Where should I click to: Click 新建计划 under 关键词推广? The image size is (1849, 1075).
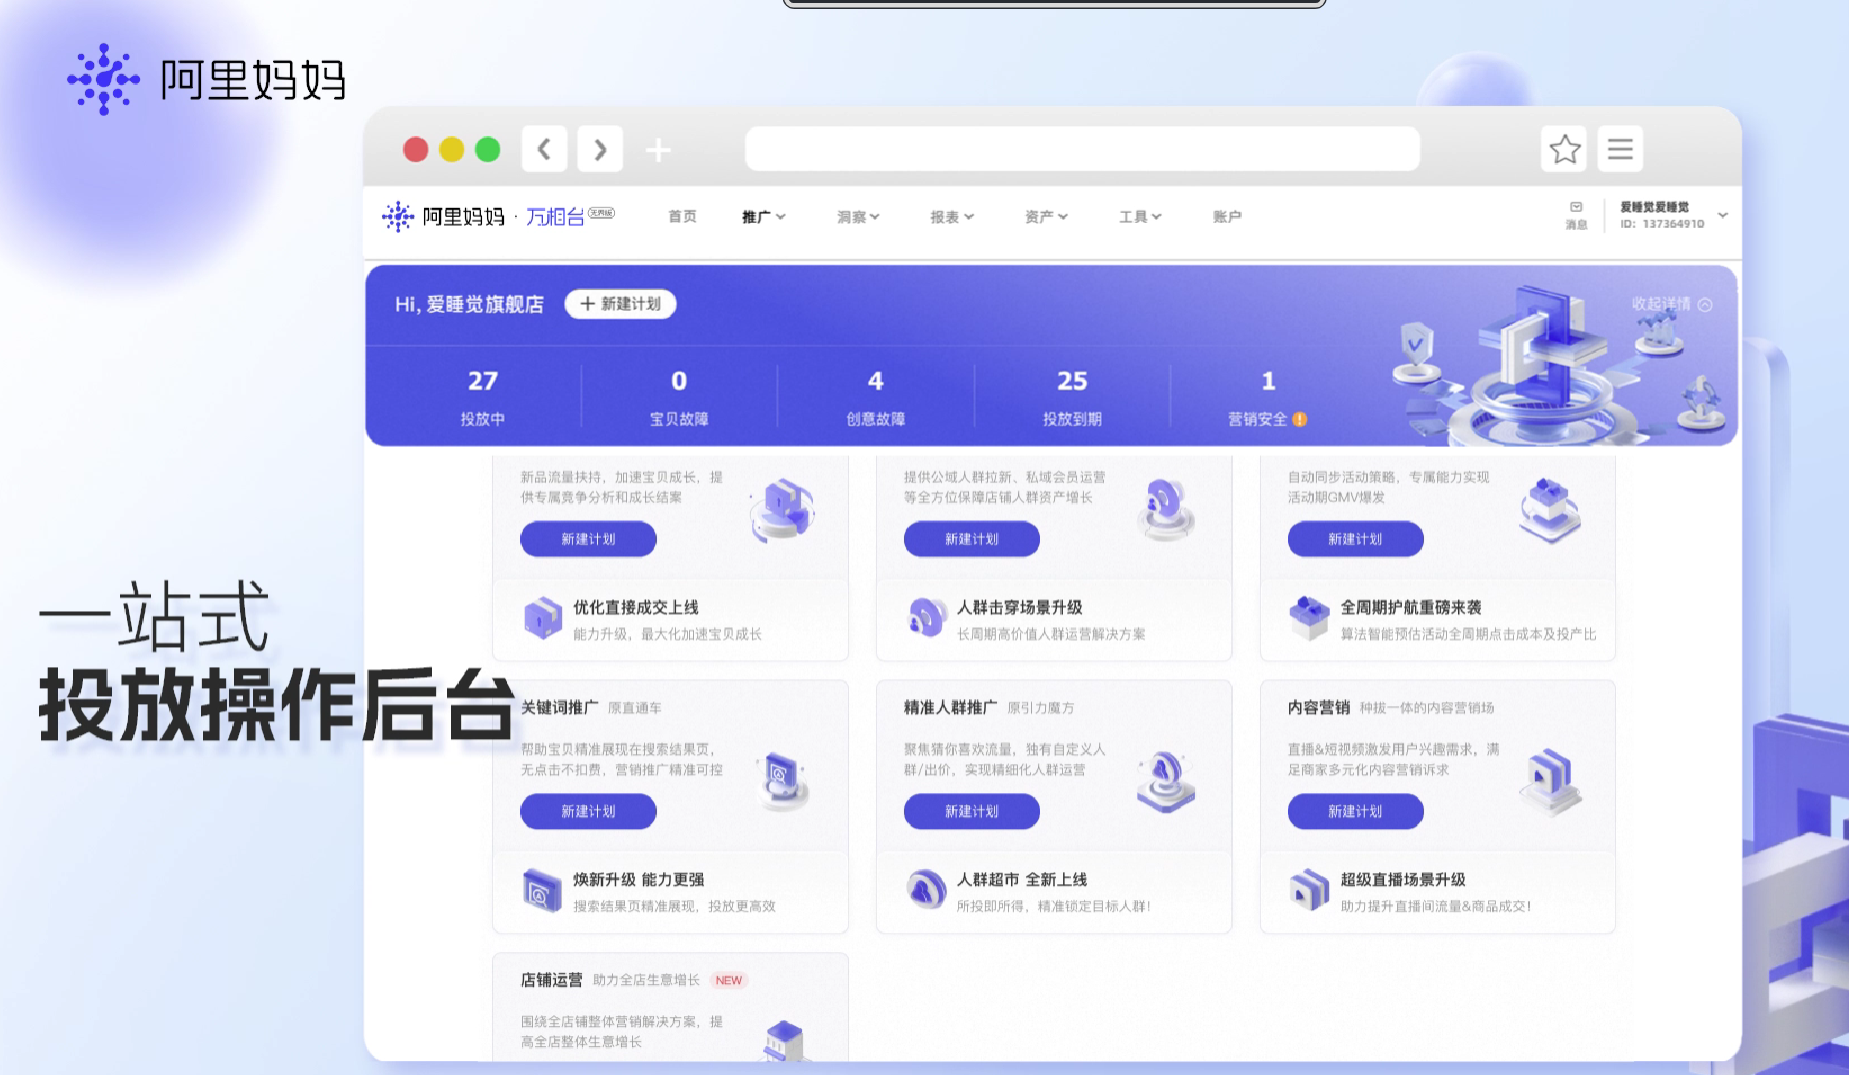[588, 811]
